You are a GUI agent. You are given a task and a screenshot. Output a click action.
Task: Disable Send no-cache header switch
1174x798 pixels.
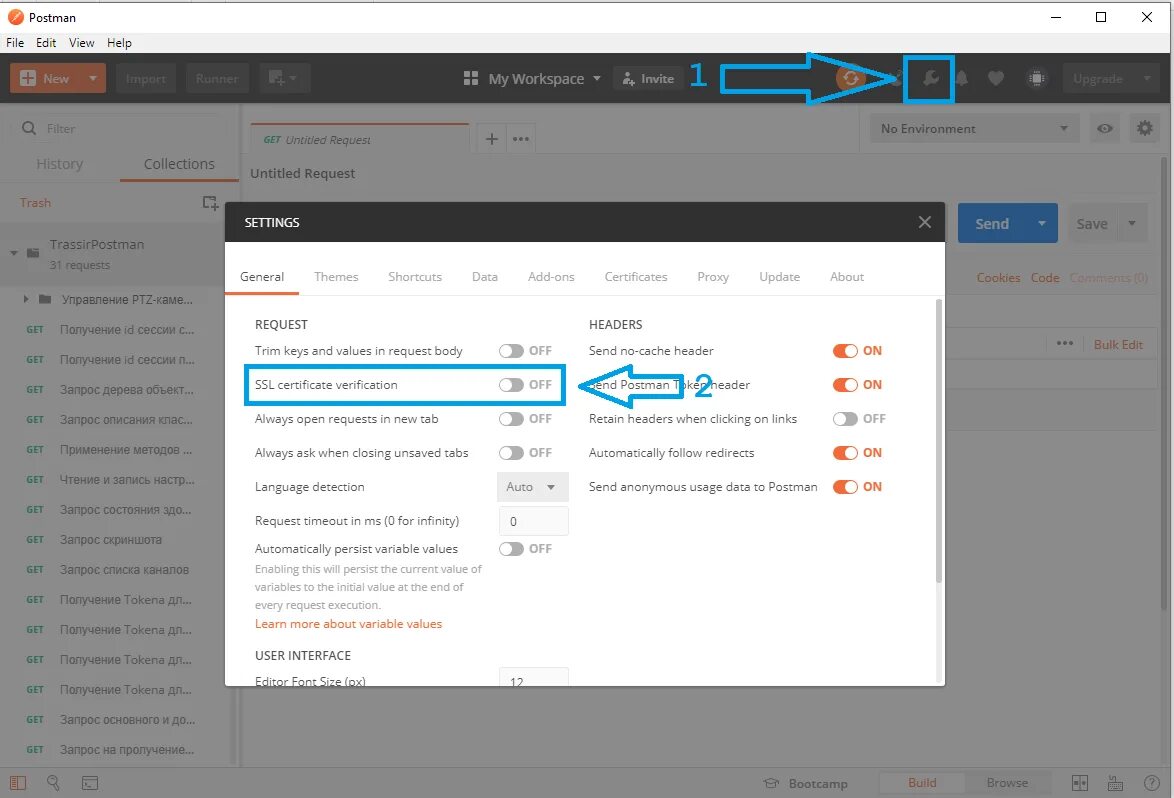click(845, 351)
